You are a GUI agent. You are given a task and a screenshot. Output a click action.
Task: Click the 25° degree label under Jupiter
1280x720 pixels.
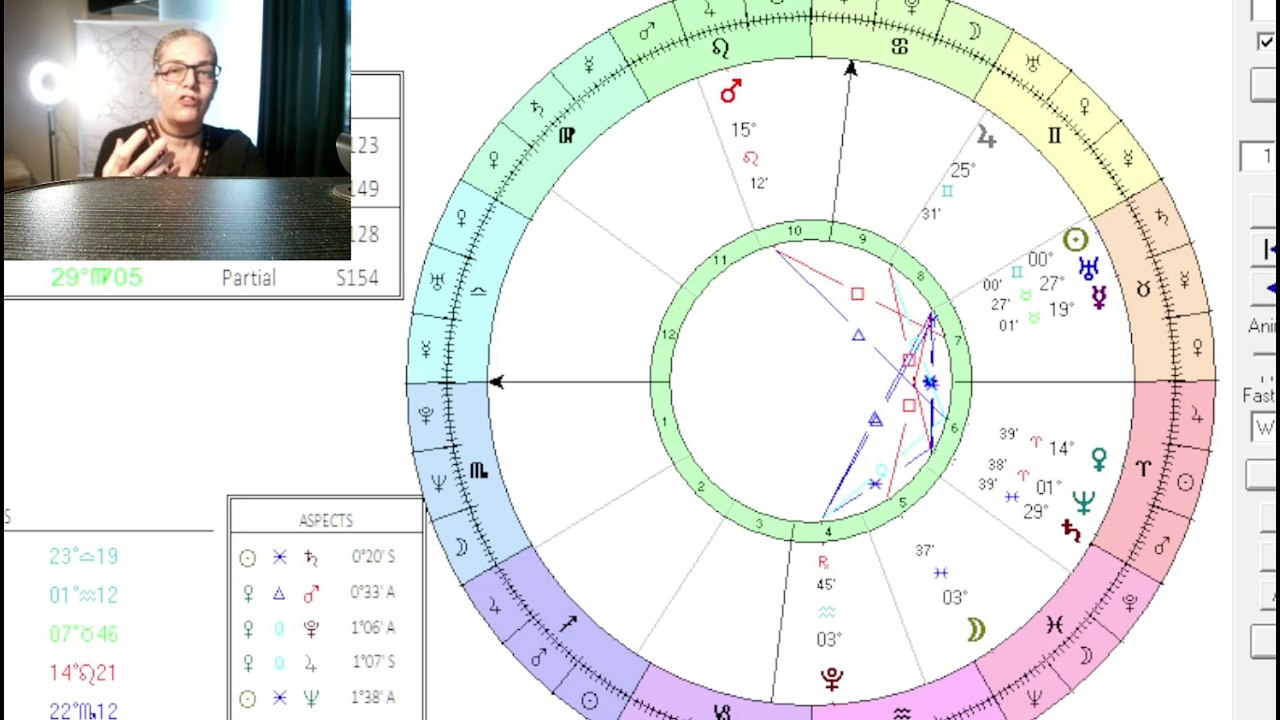click(x=962, y=171)
